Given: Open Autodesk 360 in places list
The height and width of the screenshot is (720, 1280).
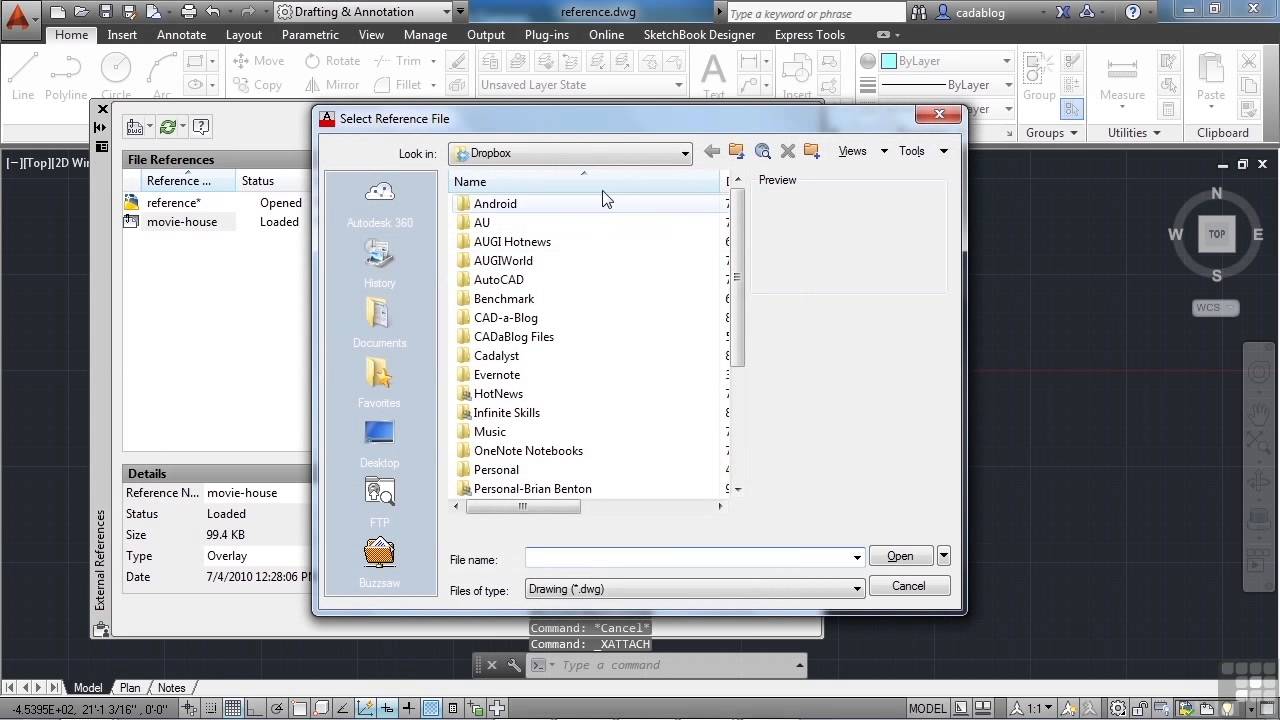Looking at the screenshot, I should [380, 205].
